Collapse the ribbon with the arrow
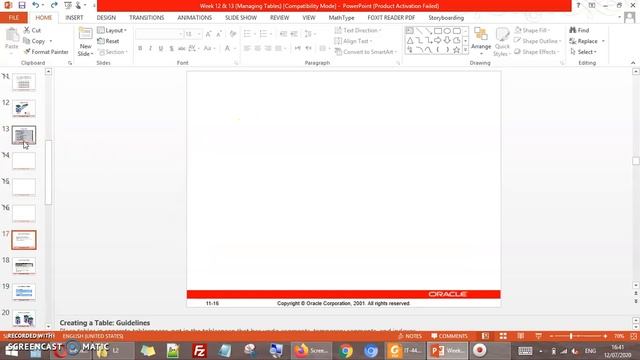 [633, 62]
